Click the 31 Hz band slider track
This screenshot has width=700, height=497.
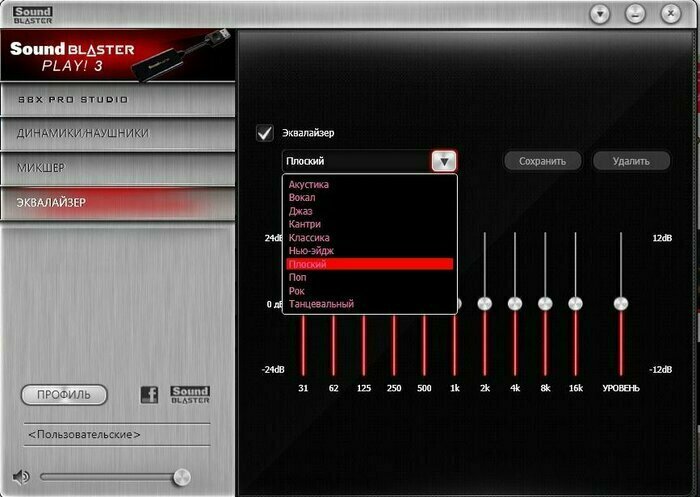(x=303, y=346)
